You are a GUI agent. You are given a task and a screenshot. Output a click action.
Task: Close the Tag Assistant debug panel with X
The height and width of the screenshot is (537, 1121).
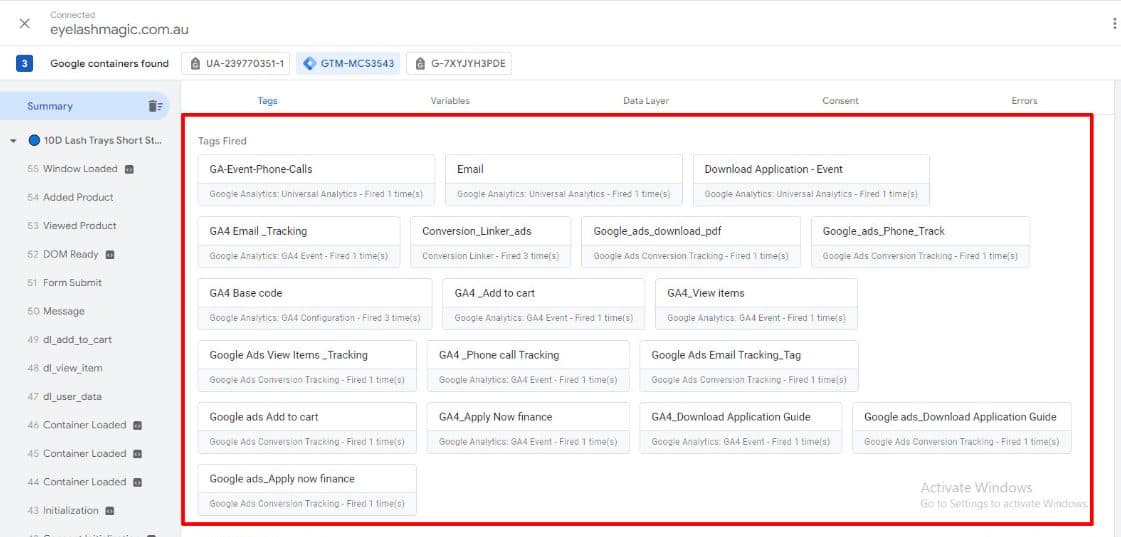pos(24,24)
